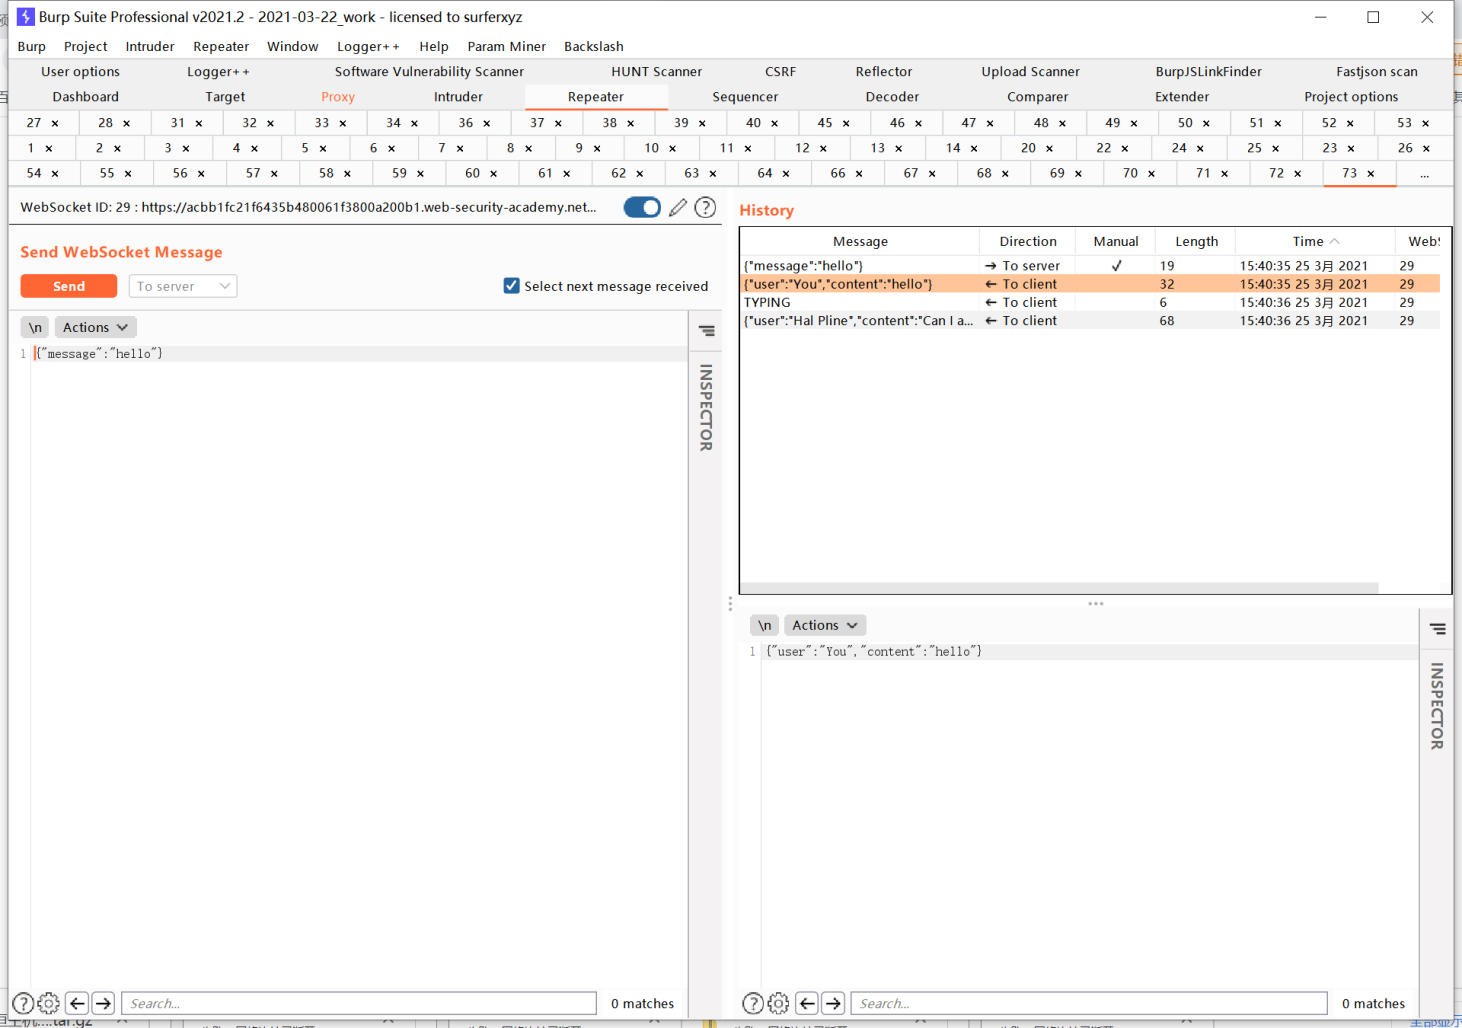This screenshot has width=1462, height=1028.
Task: Select the TYPING history row
Action: tap(1090, 302)
